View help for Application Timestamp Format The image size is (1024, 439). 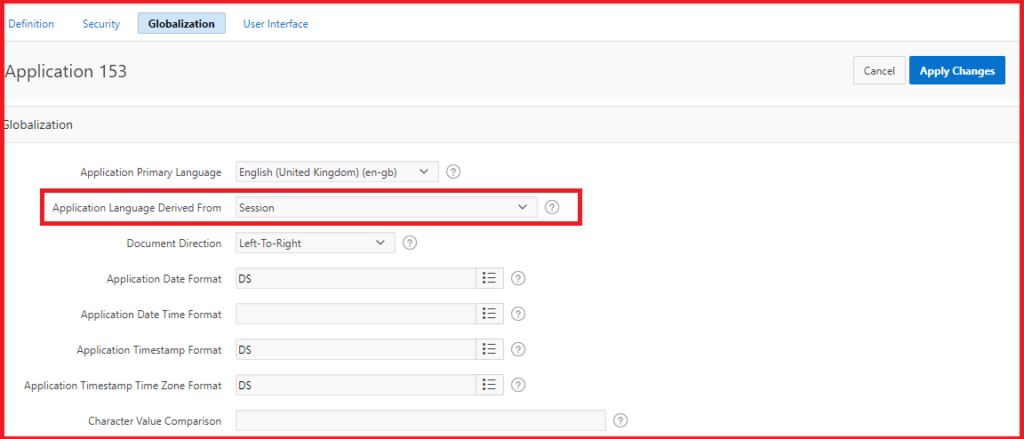tap(518, 349)
